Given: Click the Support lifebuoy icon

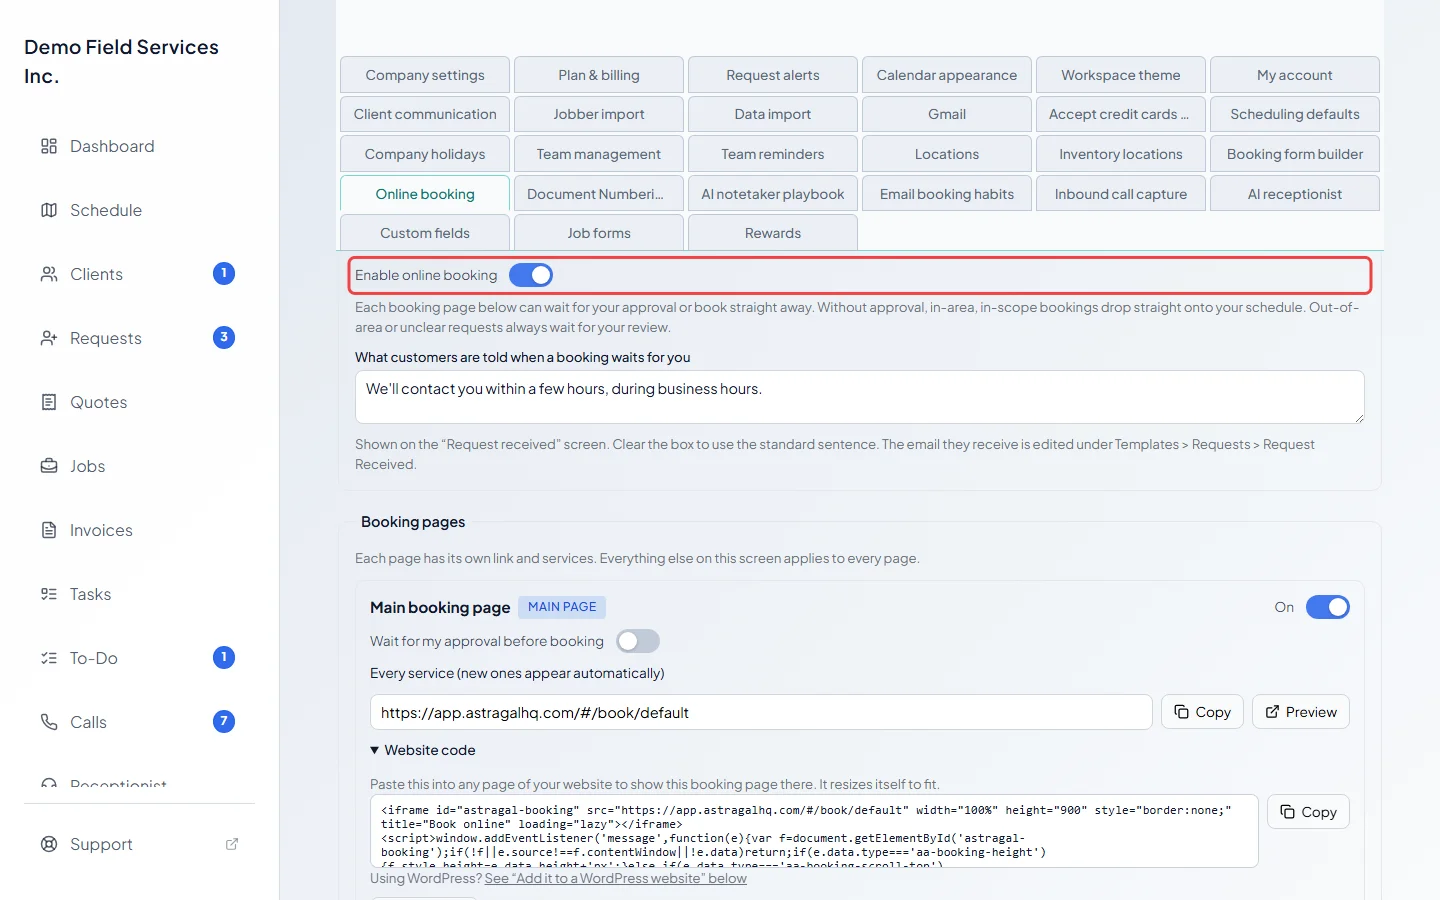Looking at the screenshot, I should pyautogui.click(x=49, y=844).
